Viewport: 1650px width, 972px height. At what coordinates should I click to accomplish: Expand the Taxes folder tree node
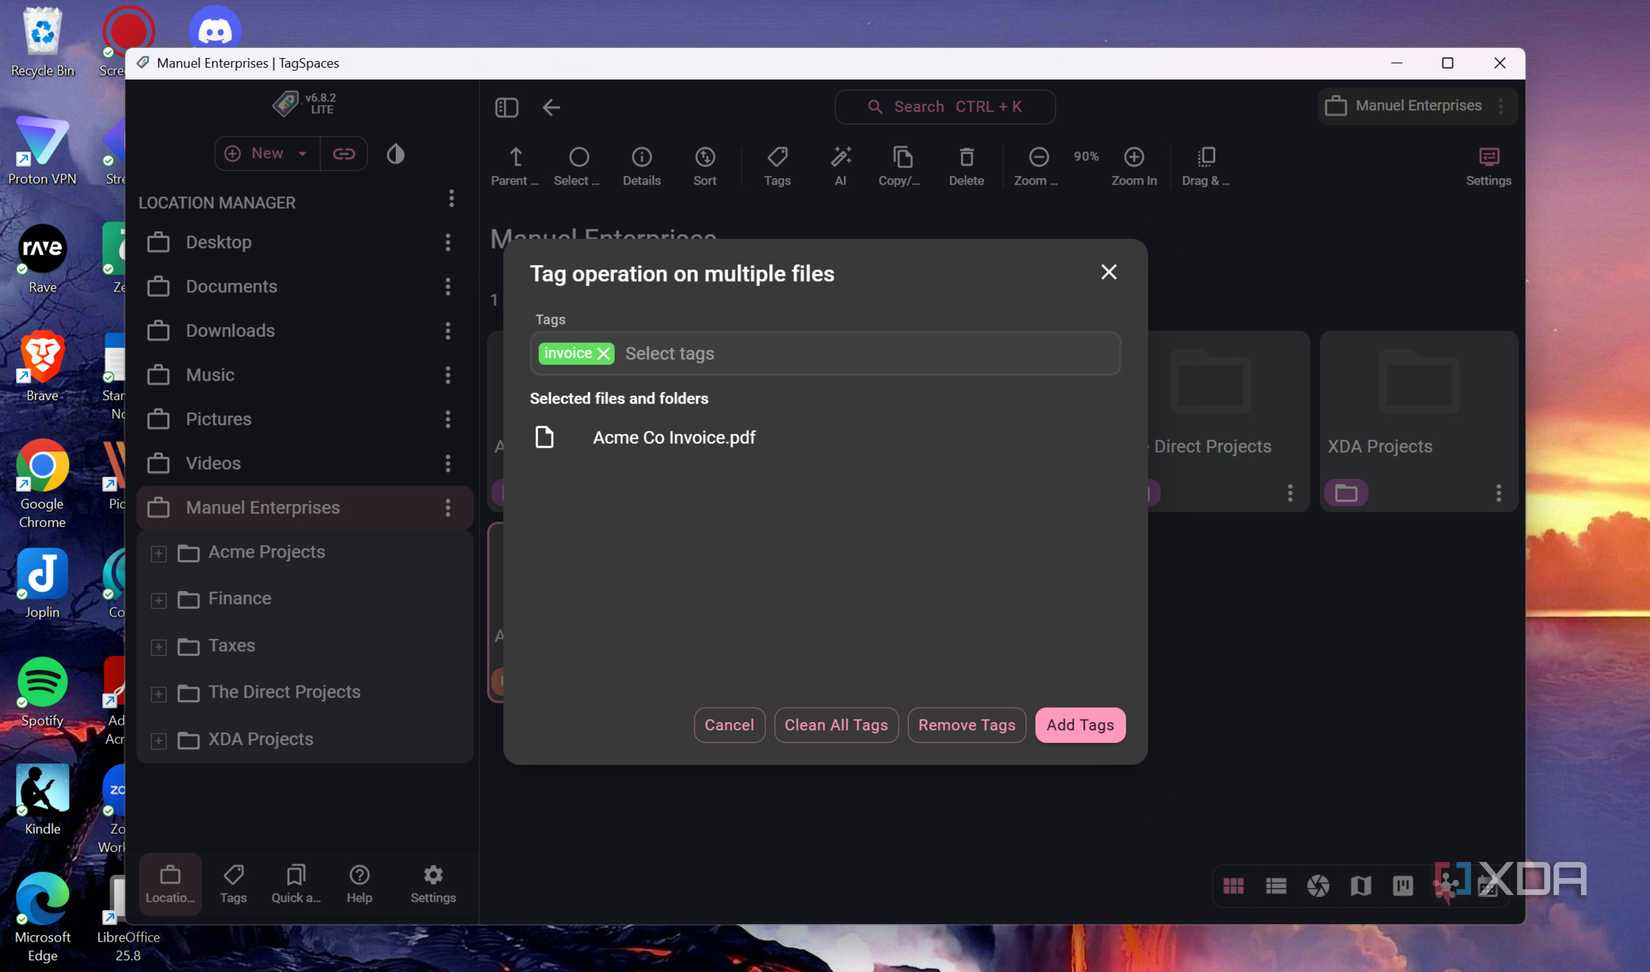pyautogui.click(x=158, y=647)
